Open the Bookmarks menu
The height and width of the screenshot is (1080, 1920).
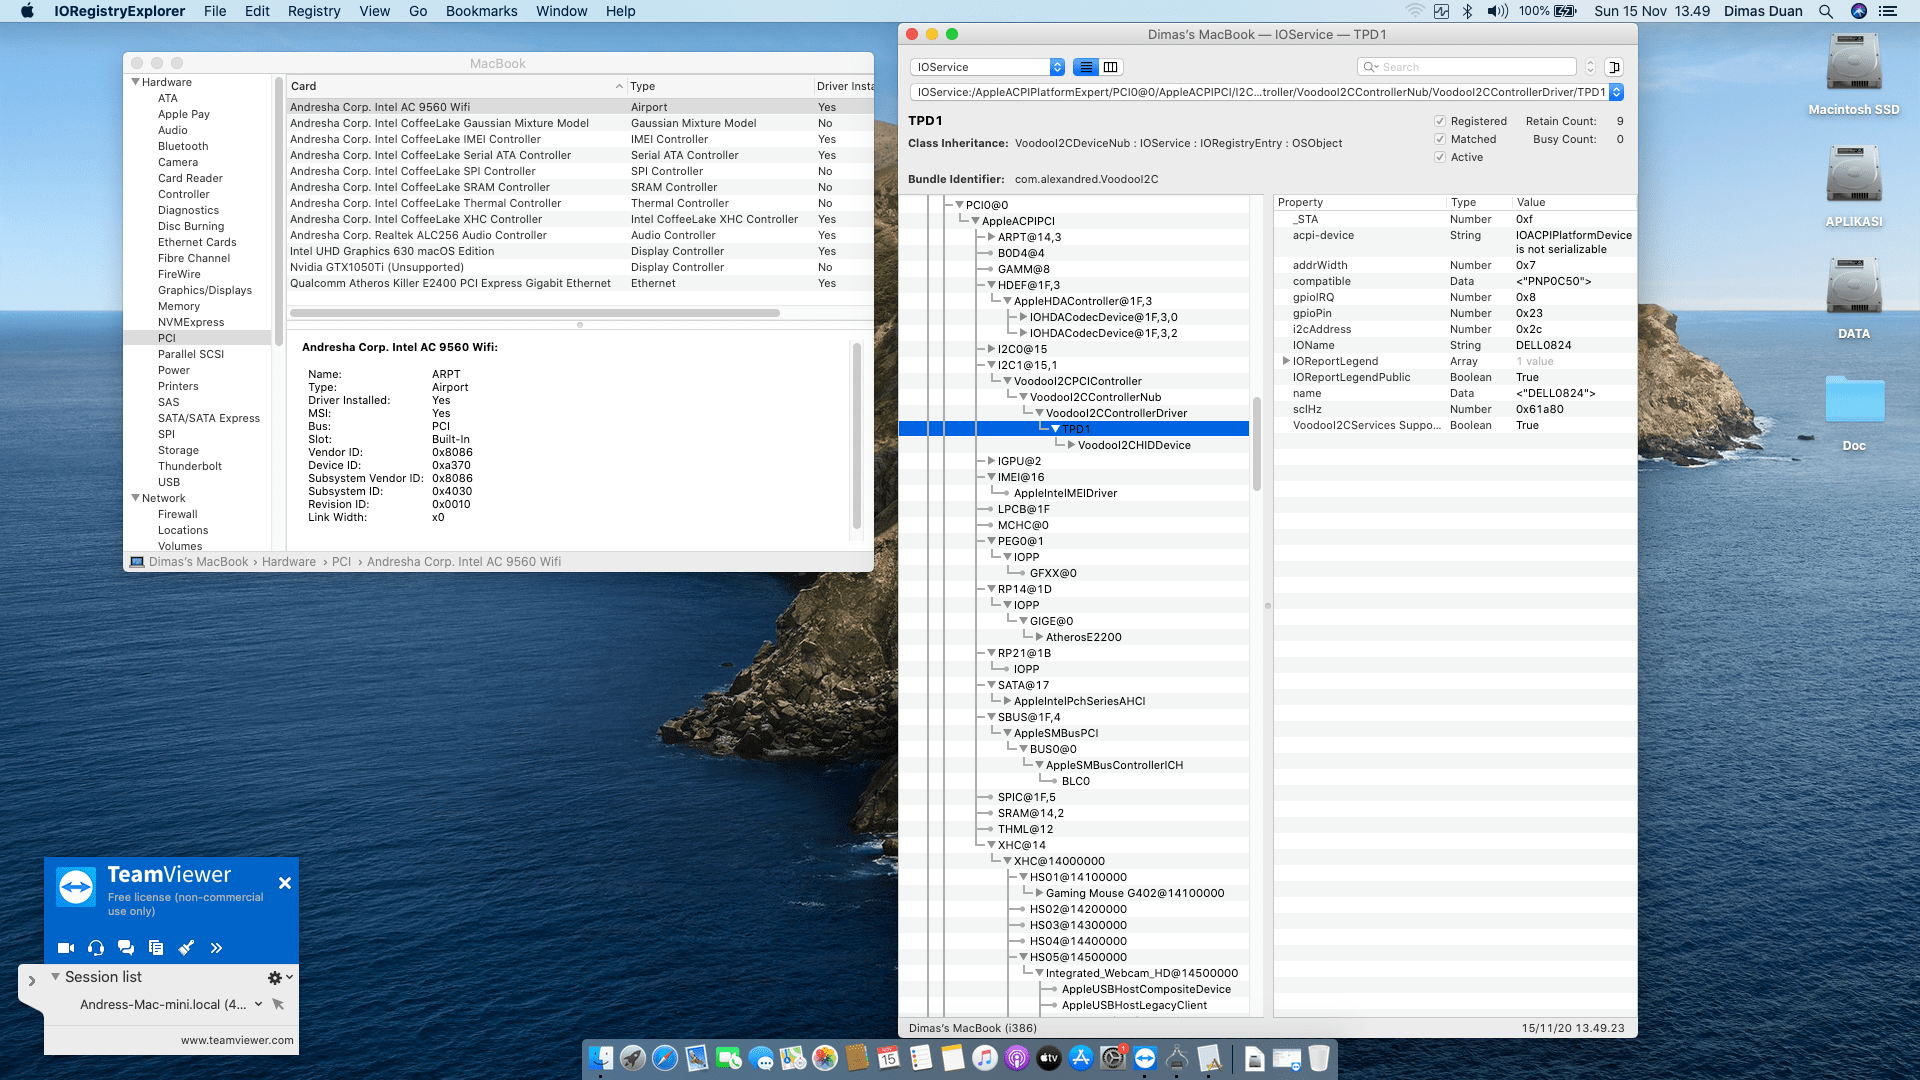482,11
